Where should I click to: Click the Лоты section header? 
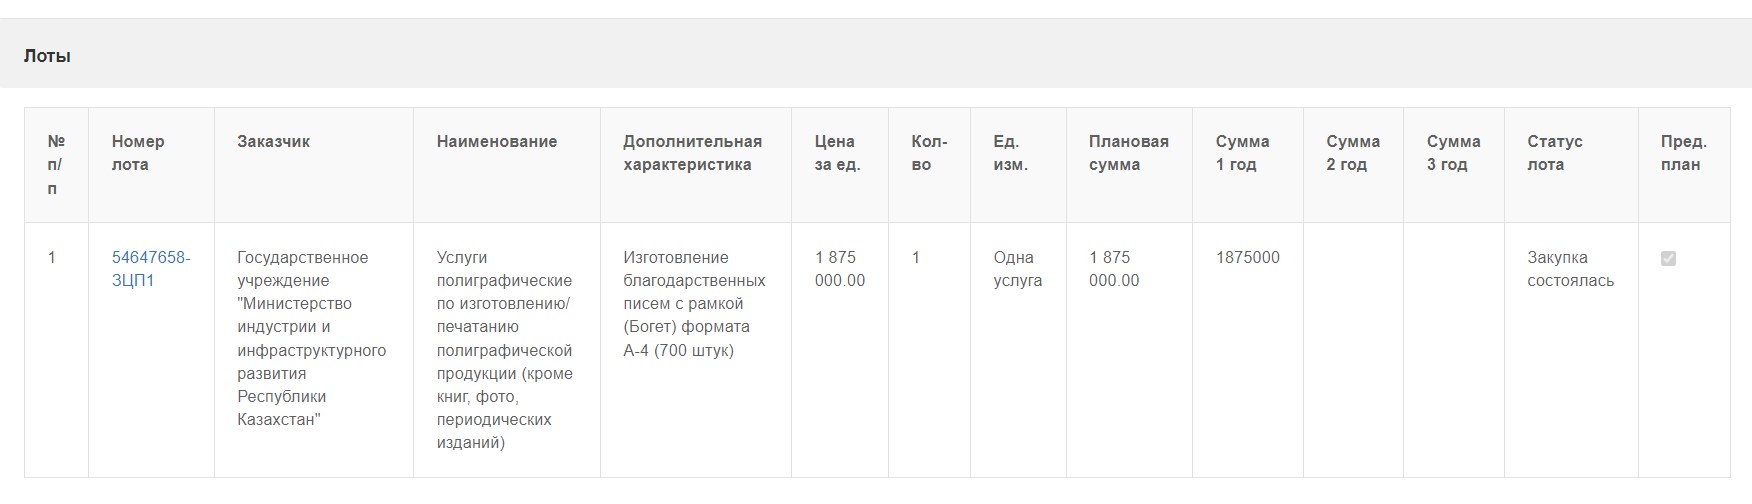[x=47, y=56]
